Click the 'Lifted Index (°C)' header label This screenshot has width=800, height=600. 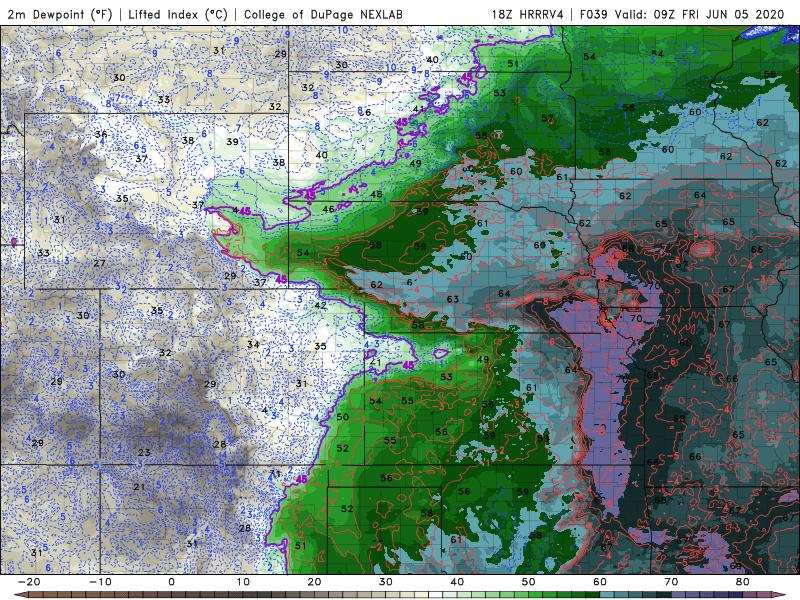(x=178, y=15)
